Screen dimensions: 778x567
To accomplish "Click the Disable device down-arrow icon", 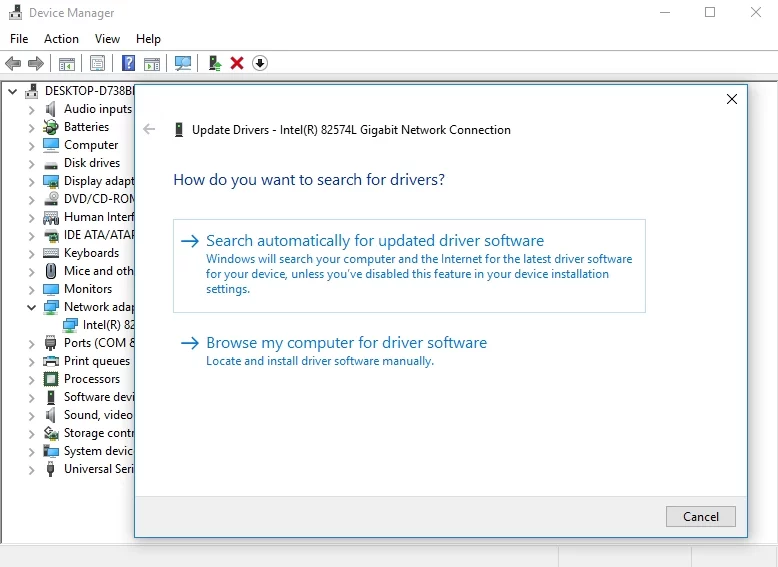I will tap(260, 63).
